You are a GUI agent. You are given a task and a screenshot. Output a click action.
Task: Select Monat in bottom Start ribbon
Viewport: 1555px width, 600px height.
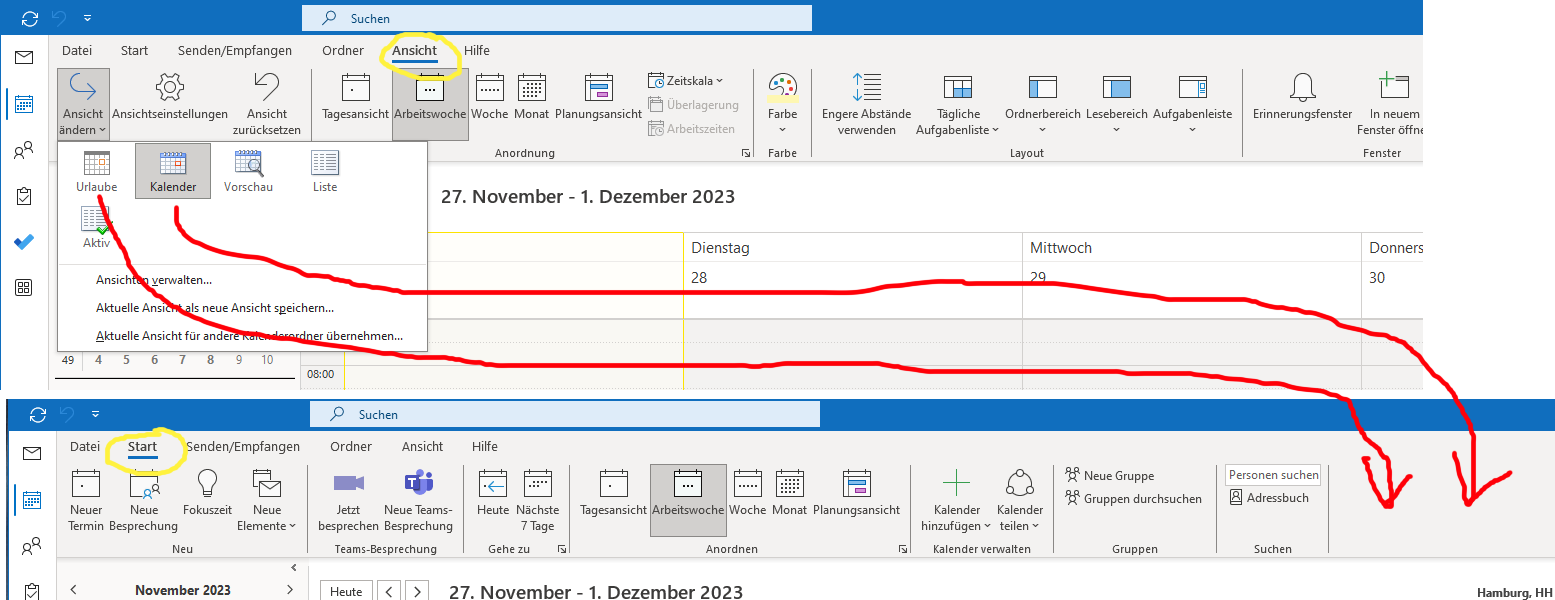tap(790, 493)
